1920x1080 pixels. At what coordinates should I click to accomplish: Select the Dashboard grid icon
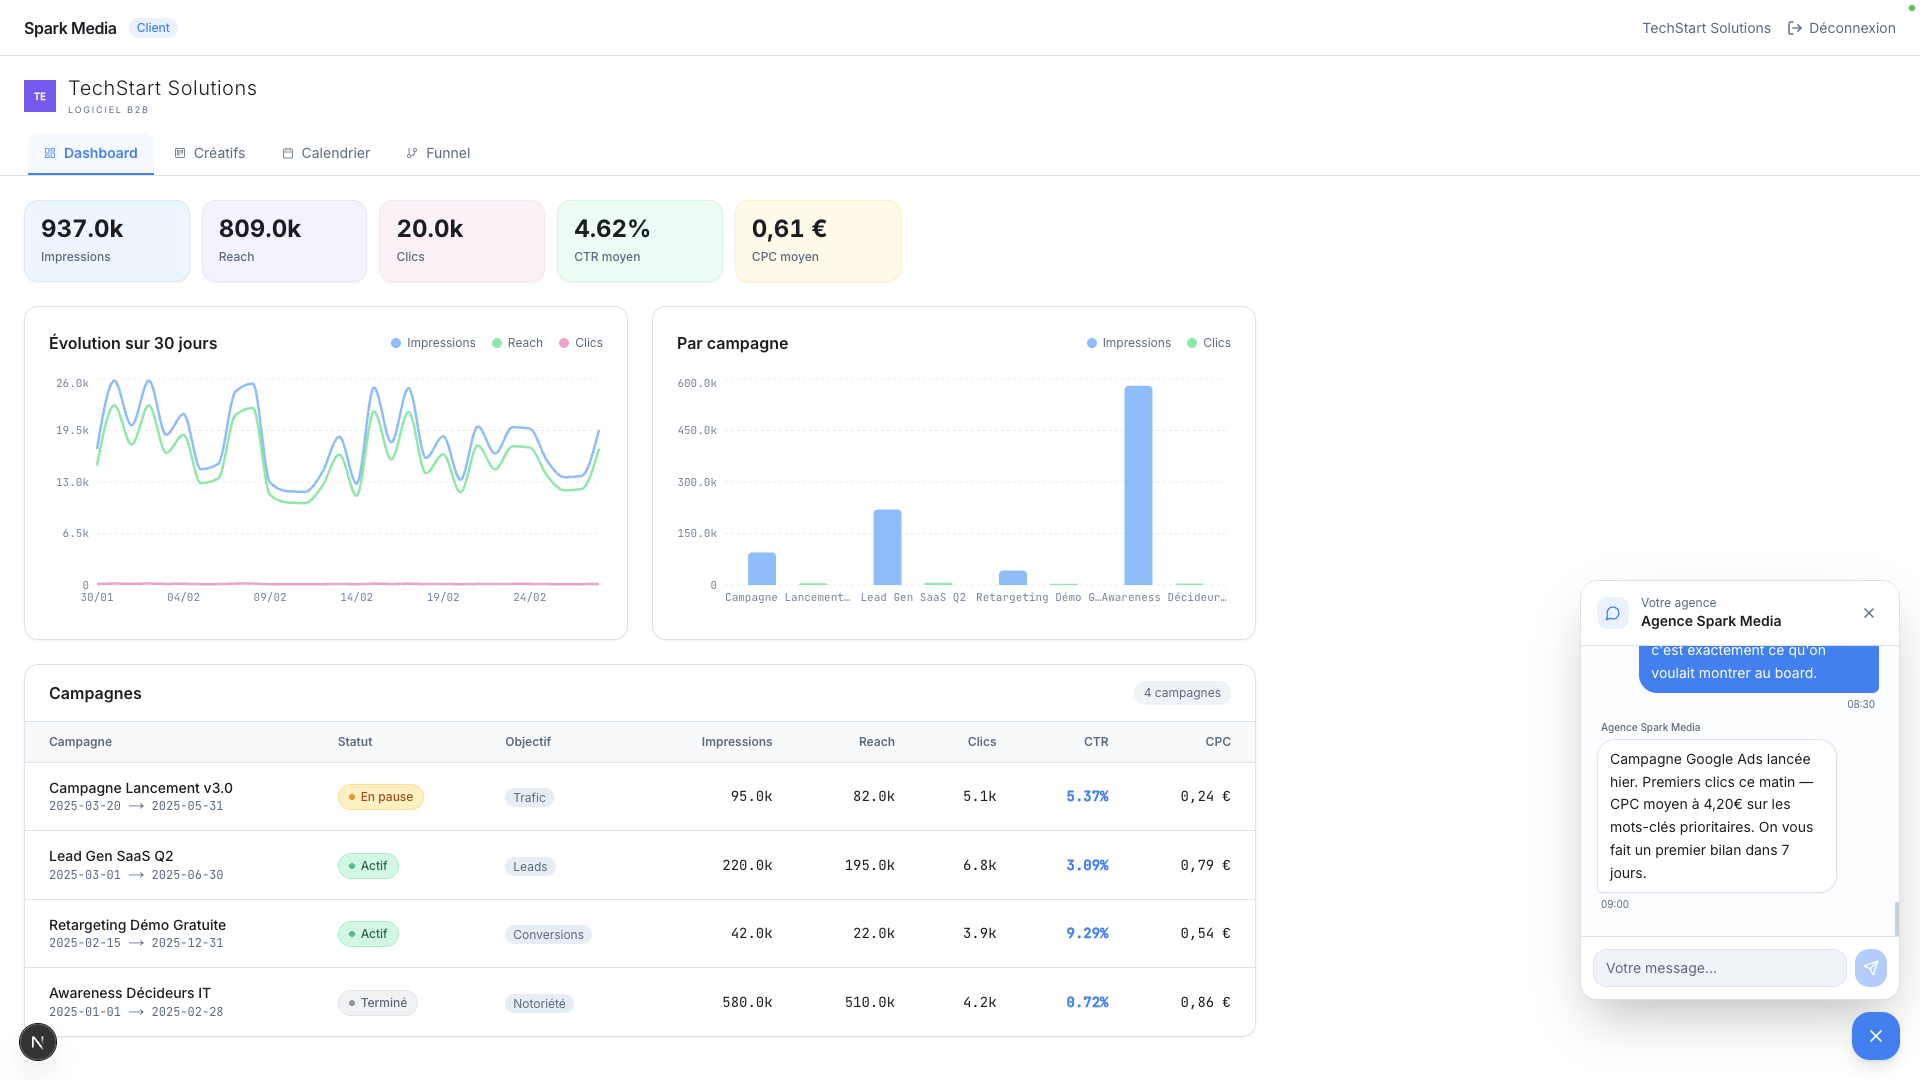(x=49, y=153)
